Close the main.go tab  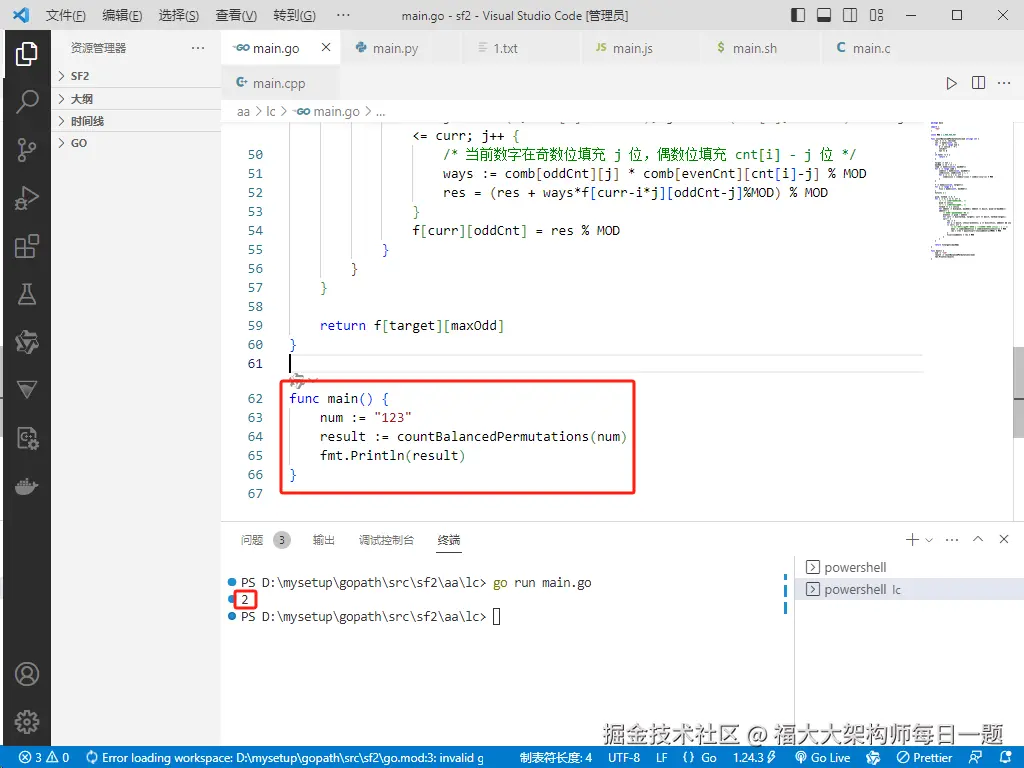click(326, 48)
